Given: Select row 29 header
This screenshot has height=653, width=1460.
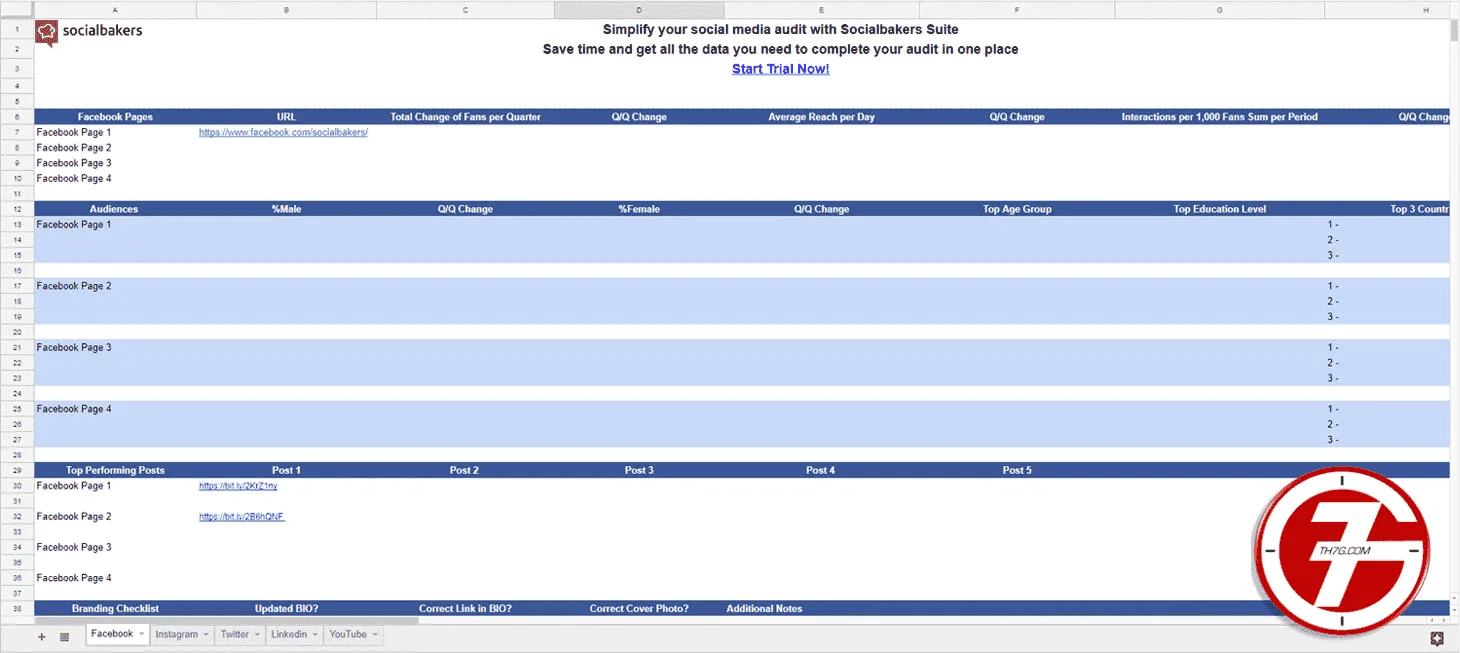Looking at the screenshot, I should (x=17, y=470).
